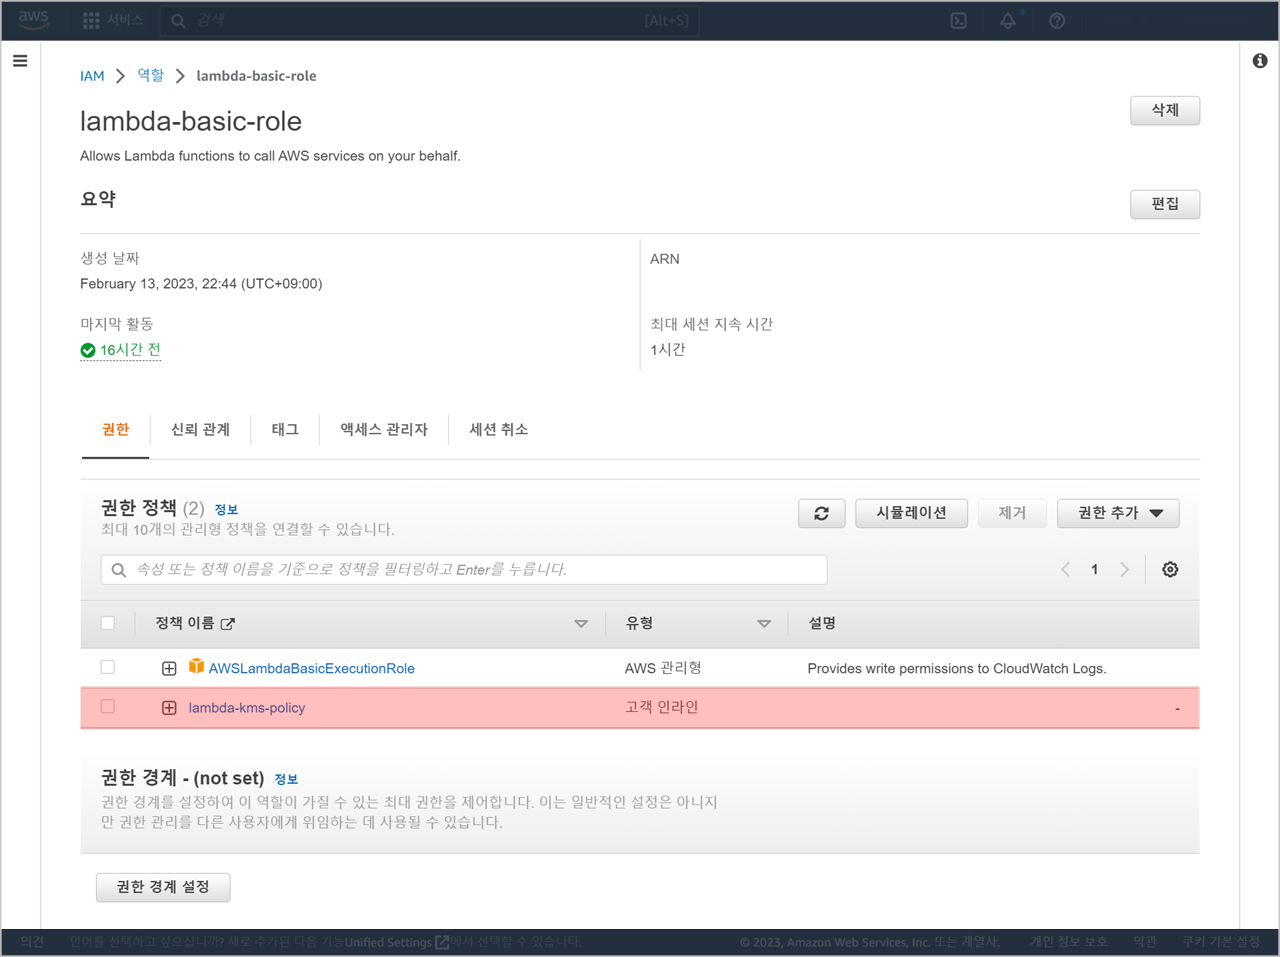Image resolution: width=1280 pixels, height=957 pixels.
Task: Click the 삭제 button
Action: pos(1165,110)
